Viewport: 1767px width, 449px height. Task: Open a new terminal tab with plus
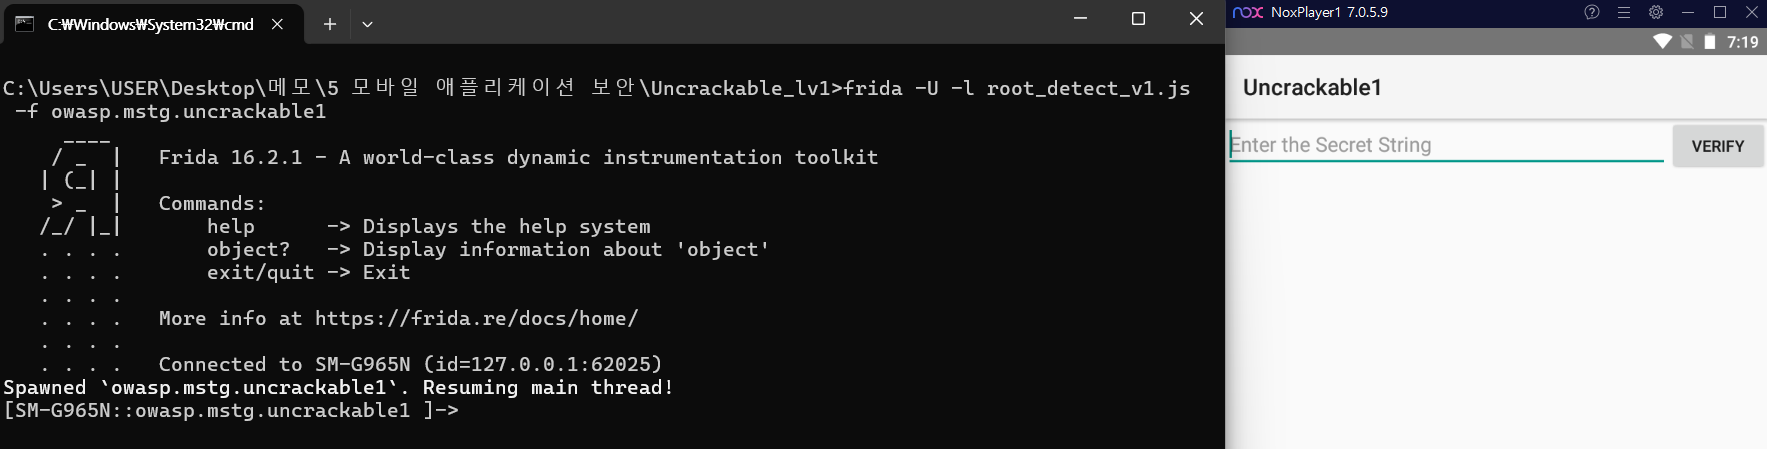click(x=329, y=24)
